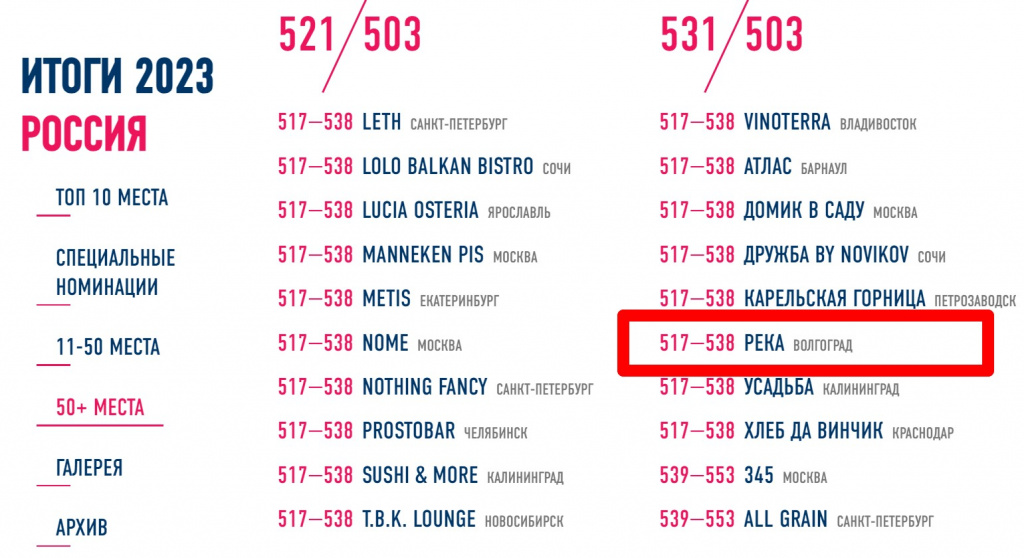Open Дружба by Novikov listing
1024x558 pixels.
click(826, 255)
